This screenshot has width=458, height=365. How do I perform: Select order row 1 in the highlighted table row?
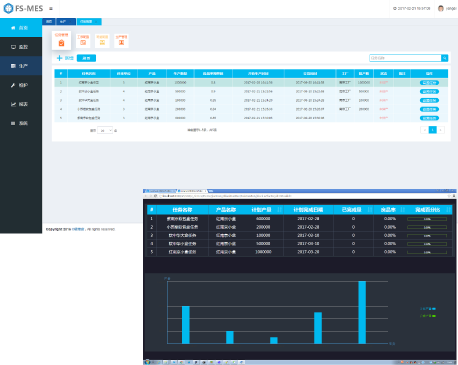click(x=251, y=82)
